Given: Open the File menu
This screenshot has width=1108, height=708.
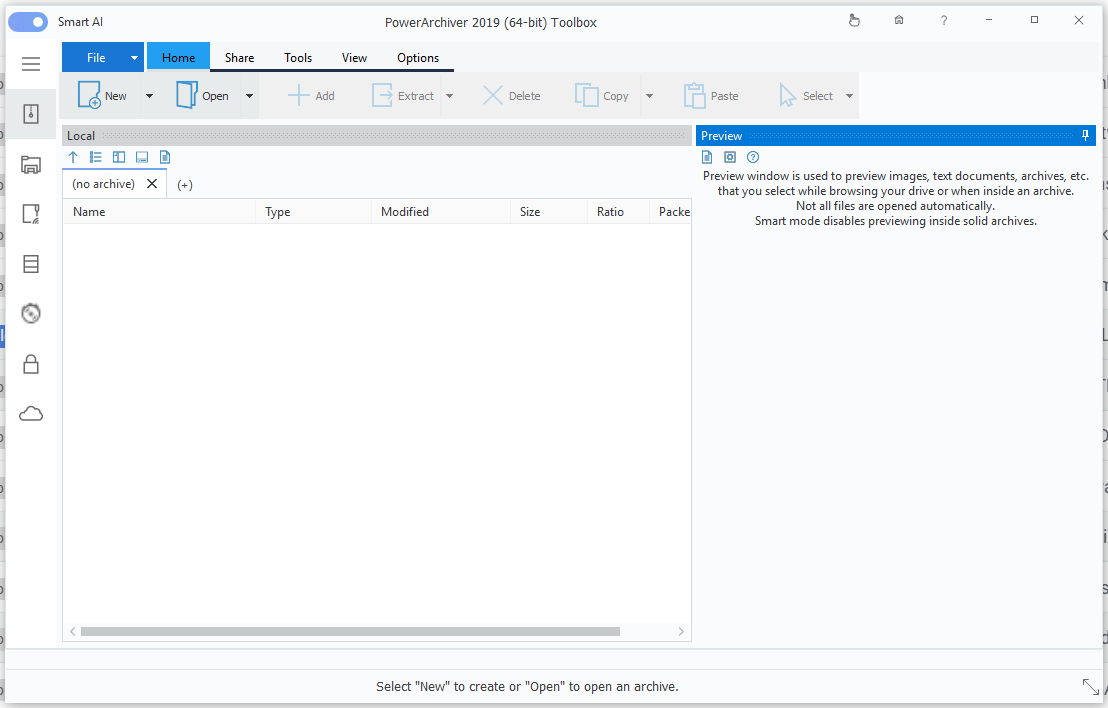Looking at the screenshot, I should coord(96,57).
